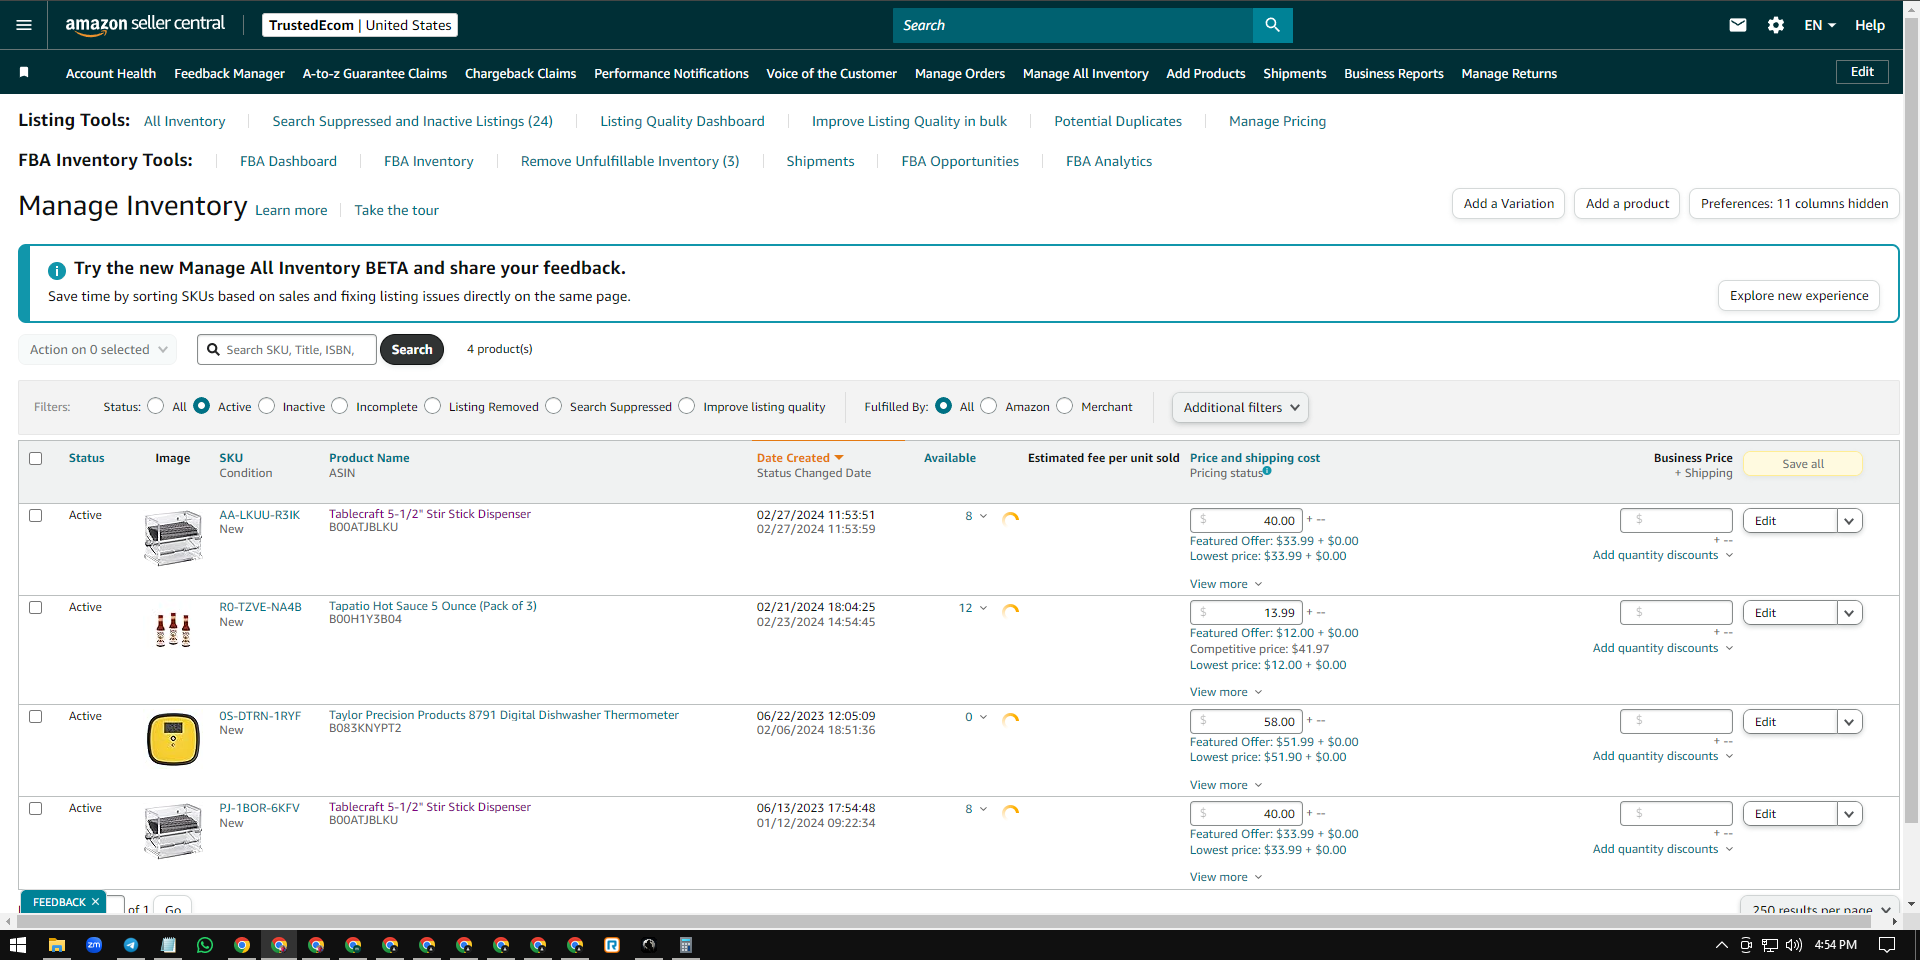Expand the Additional filters dropdown
Viewport: 1920px width, 960px height.
click(x=1240, y=407)
